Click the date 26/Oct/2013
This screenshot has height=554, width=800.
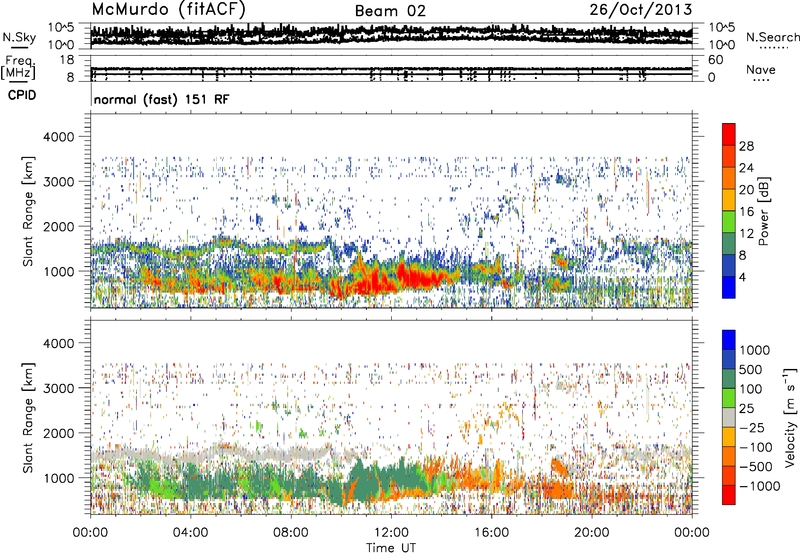click(641, 10)
